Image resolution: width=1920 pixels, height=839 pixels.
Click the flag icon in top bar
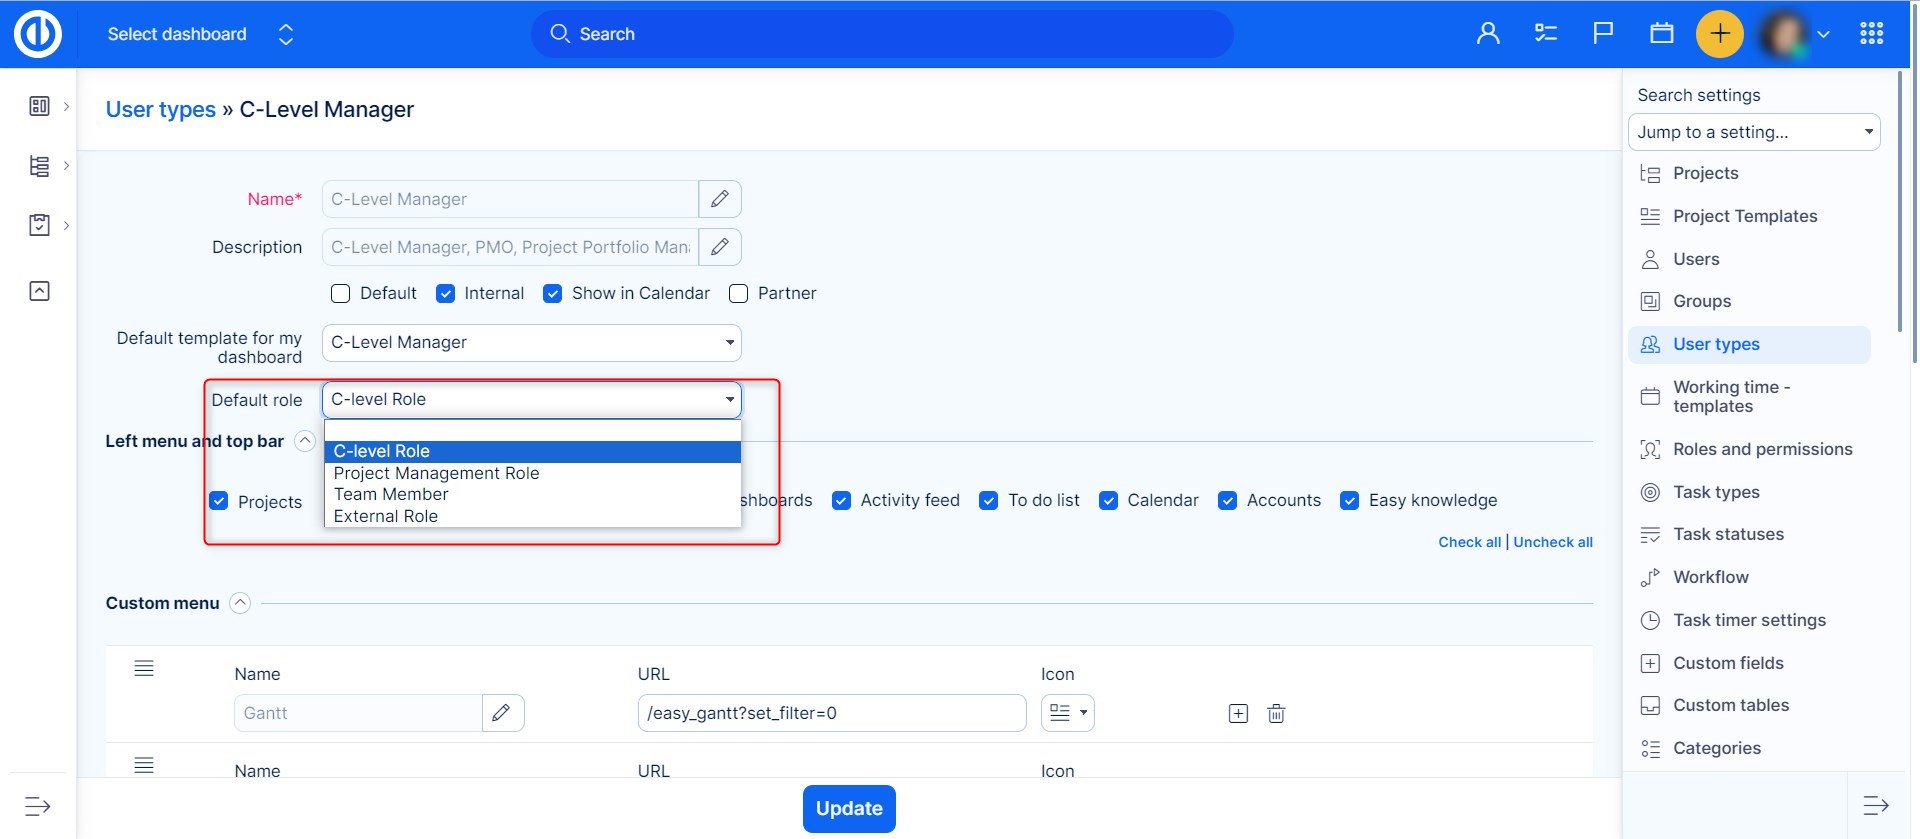(1603, 34)
